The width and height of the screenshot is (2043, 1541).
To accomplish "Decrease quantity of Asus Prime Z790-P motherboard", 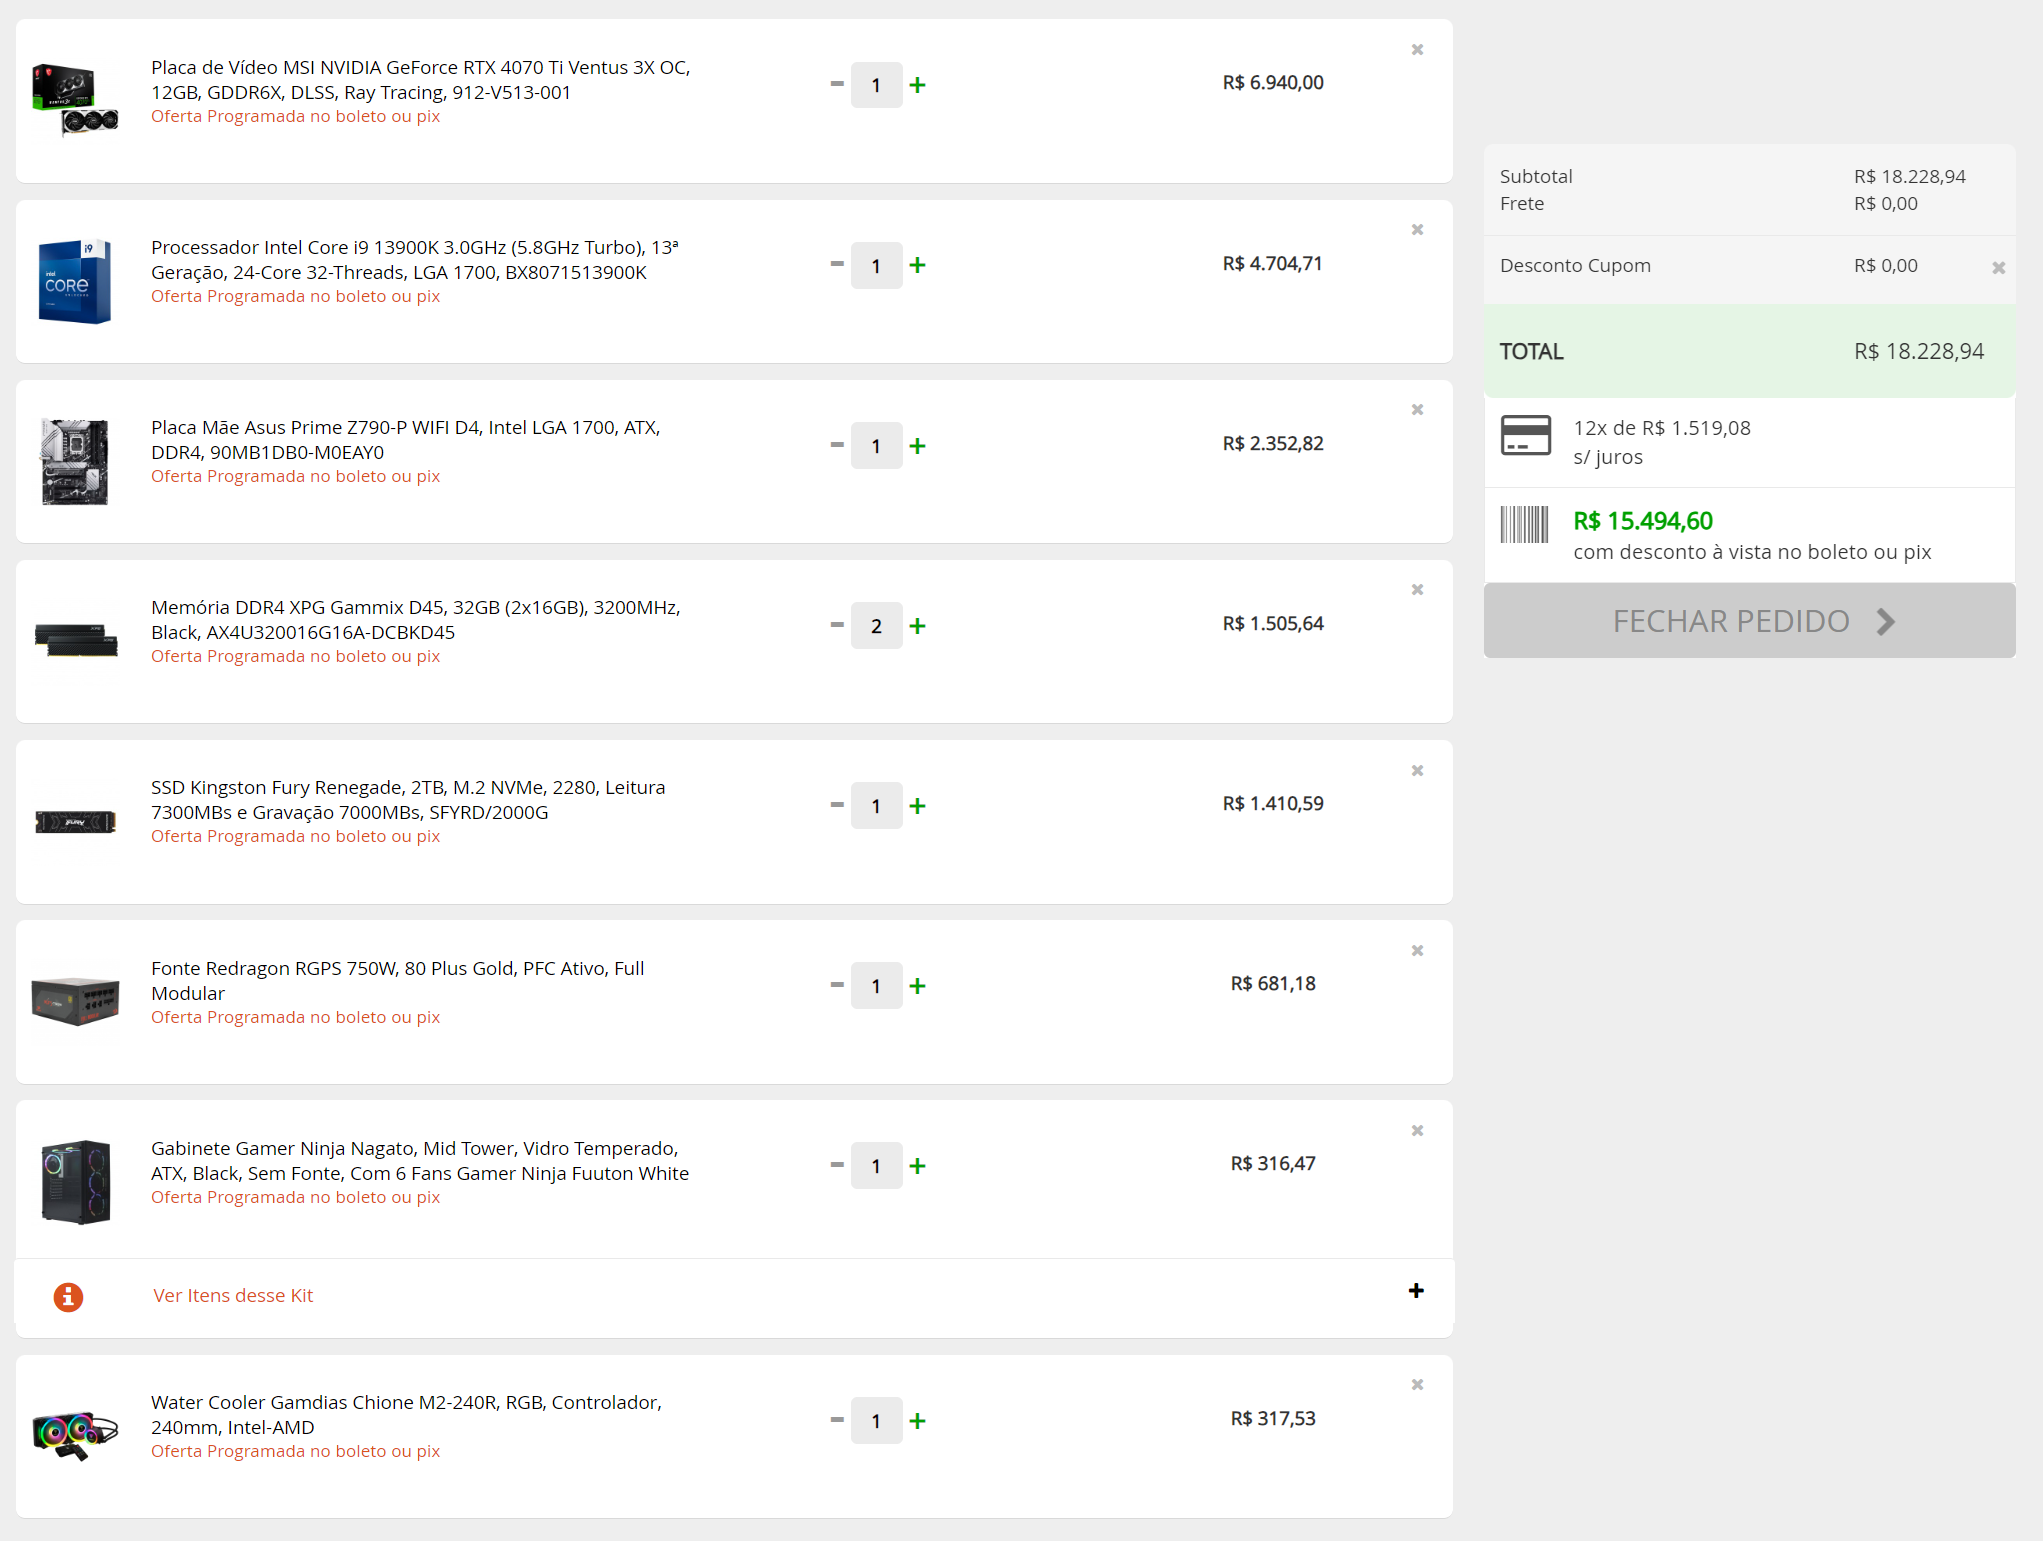I will 837,444.
